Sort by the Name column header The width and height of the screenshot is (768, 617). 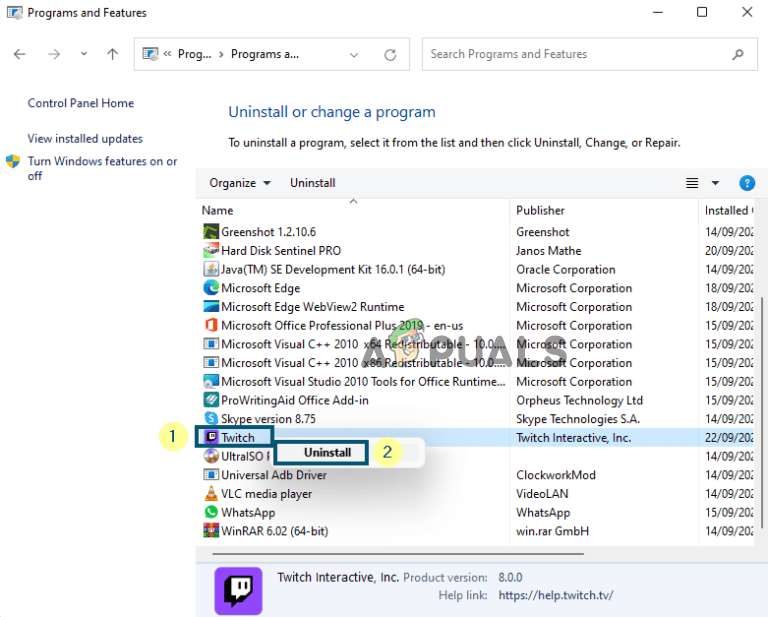pyautogui.click(x=217, y=211)
